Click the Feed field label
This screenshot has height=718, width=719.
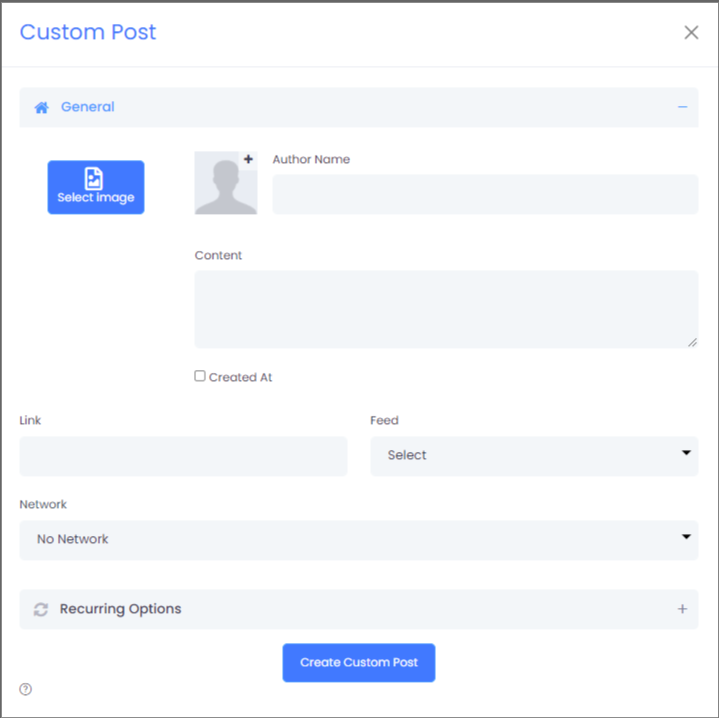coord(384,420)
